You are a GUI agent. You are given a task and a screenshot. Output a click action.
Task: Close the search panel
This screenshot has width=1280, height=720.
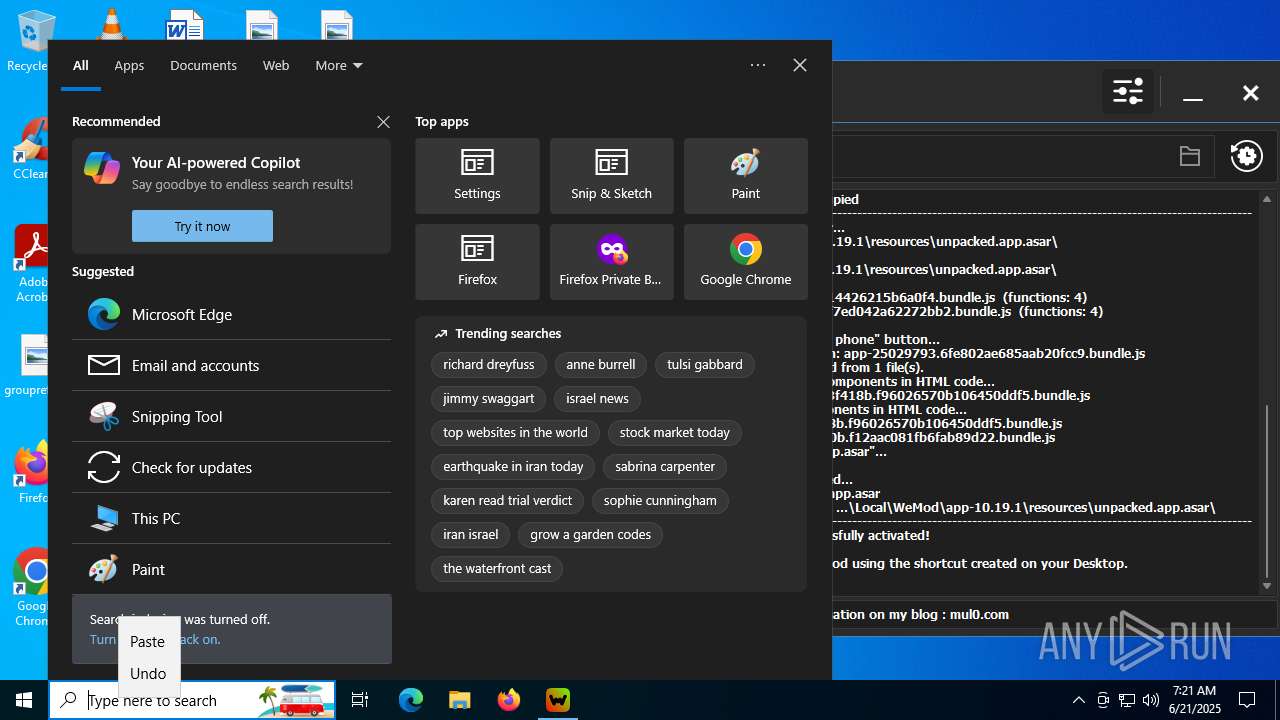click(x=800, y=65)
